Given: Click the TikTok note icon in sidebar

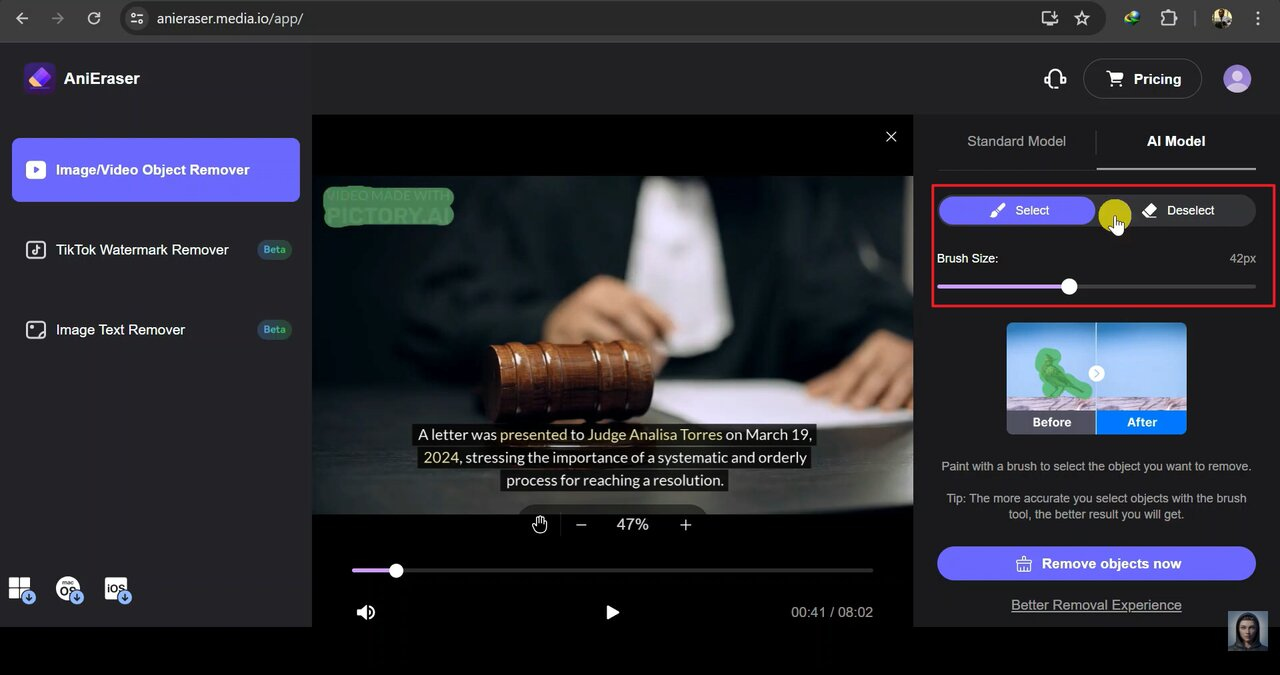Looking at the screenshot, I should coord(36,250).
